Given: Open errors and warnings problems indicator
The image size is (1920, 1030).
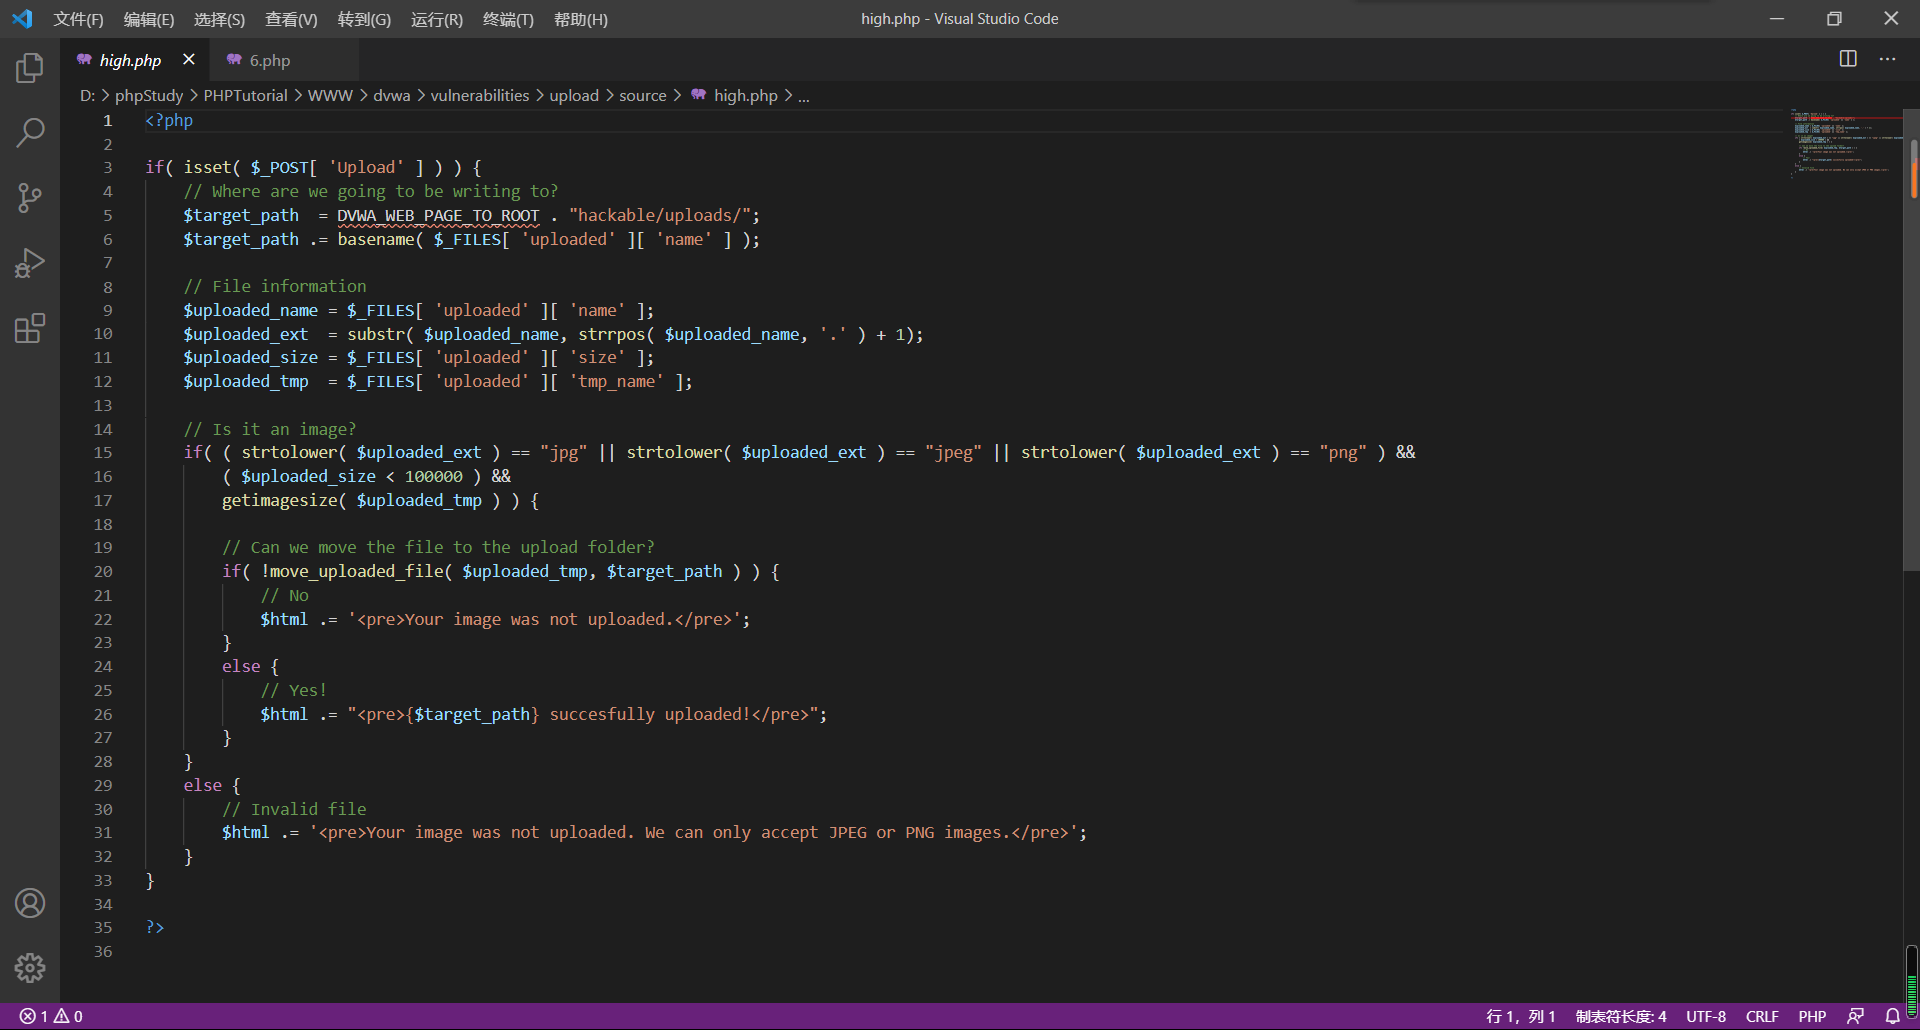Looking at the screenshot, I should [51, 1016].
